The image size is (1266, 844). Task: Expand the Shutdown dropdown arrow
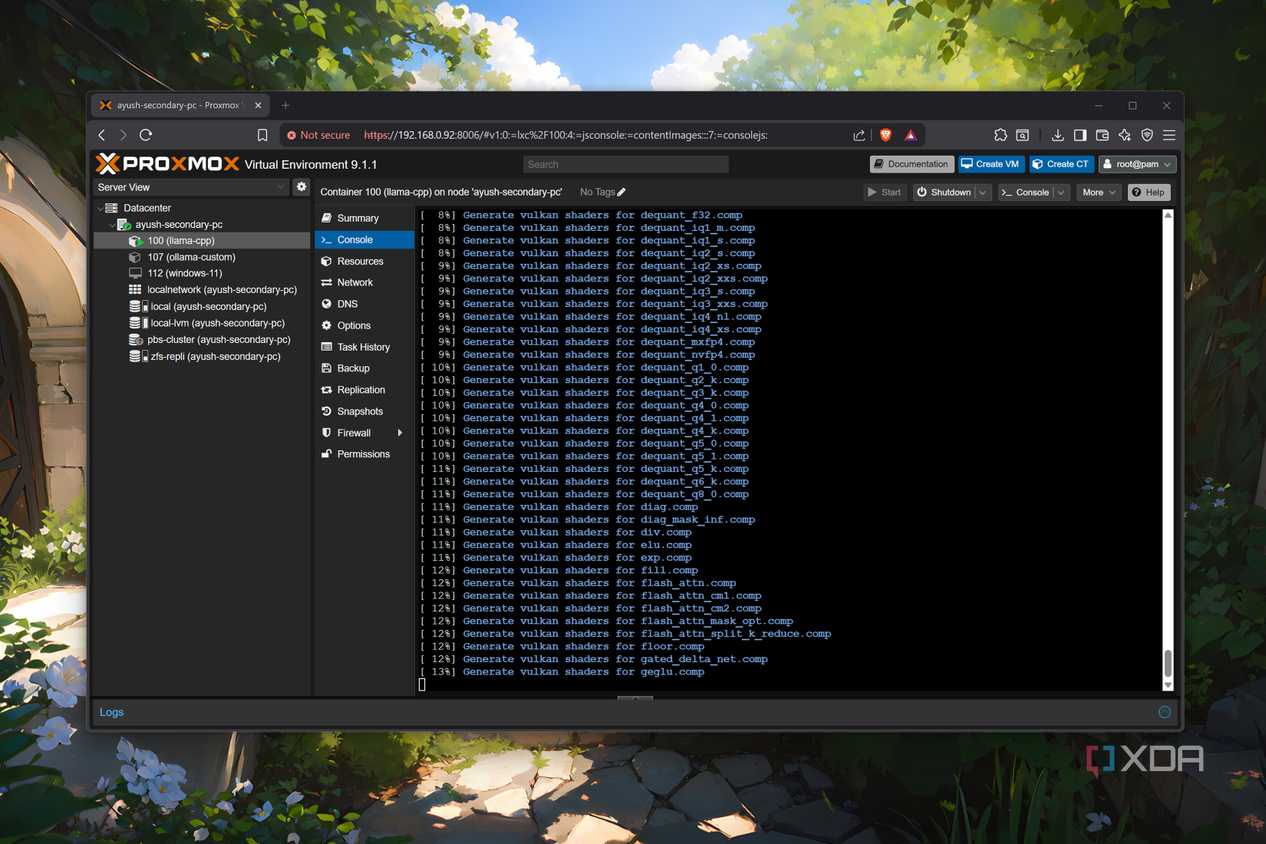click(x=983, y=192)
